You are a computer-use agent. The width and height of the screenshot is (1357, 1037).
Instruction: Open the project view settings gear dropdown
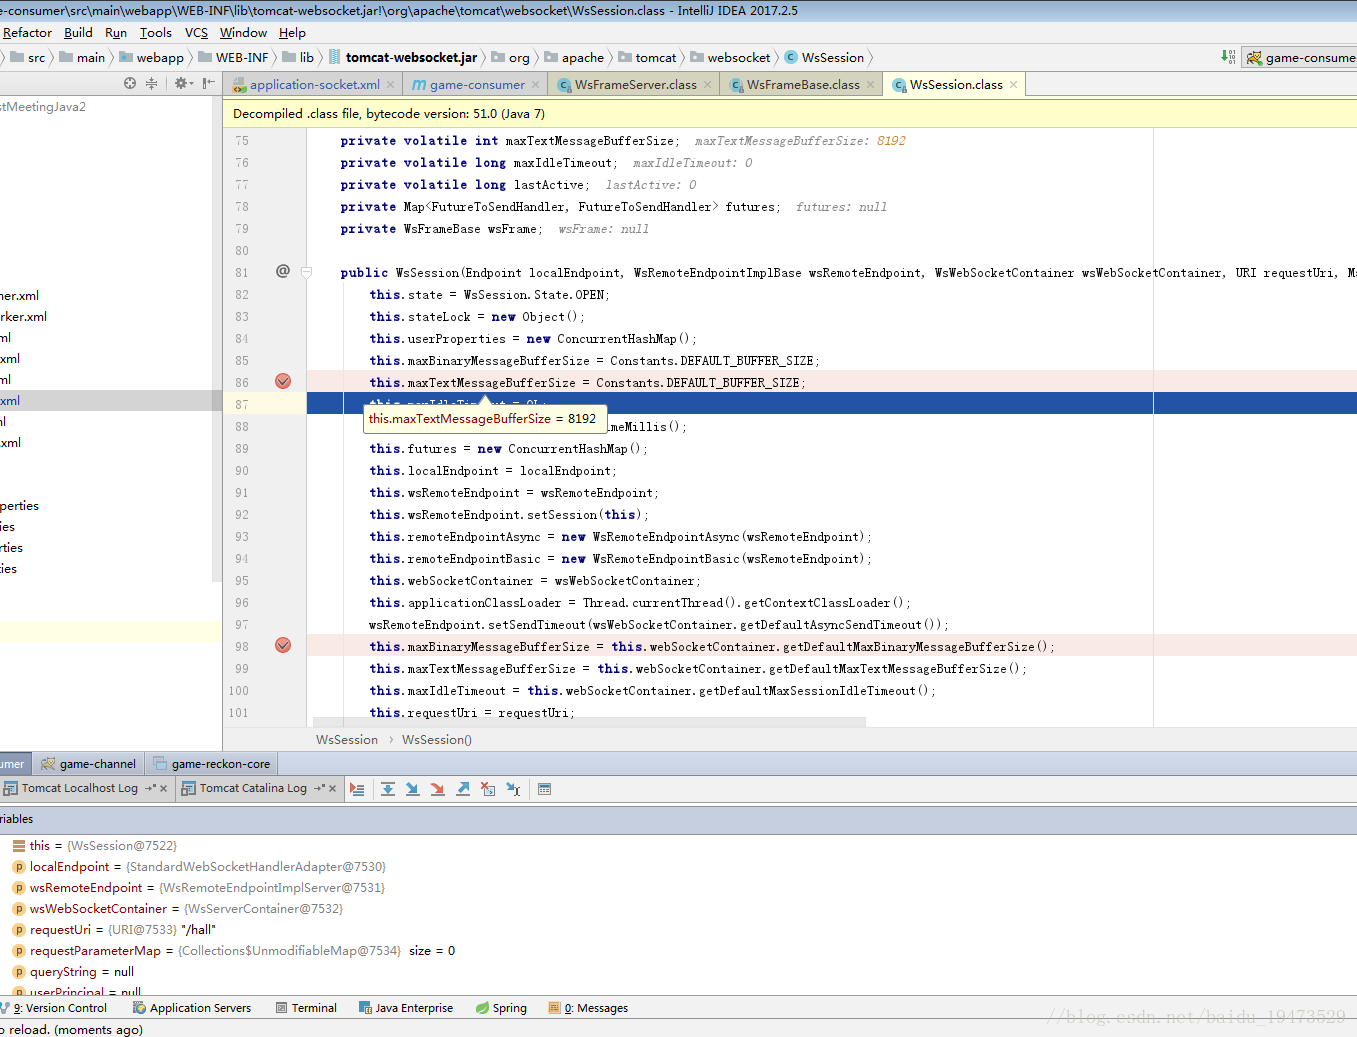(x=182, y=83)
